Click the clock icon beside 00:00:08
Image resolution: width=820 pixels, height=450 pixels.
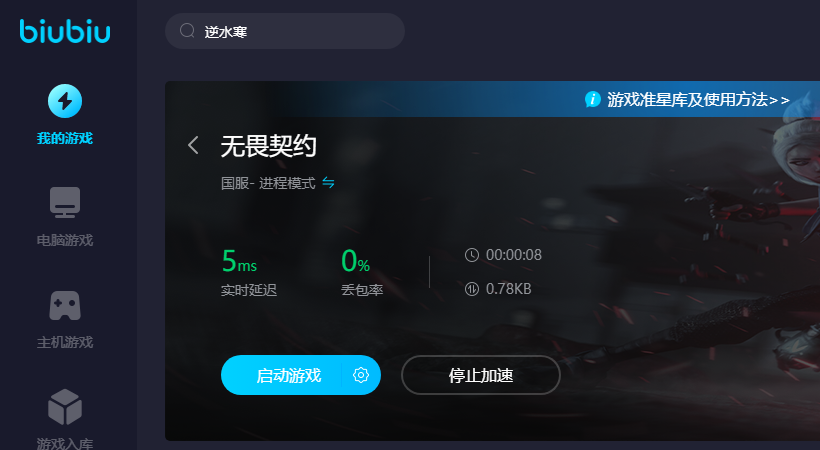[472, 255]
